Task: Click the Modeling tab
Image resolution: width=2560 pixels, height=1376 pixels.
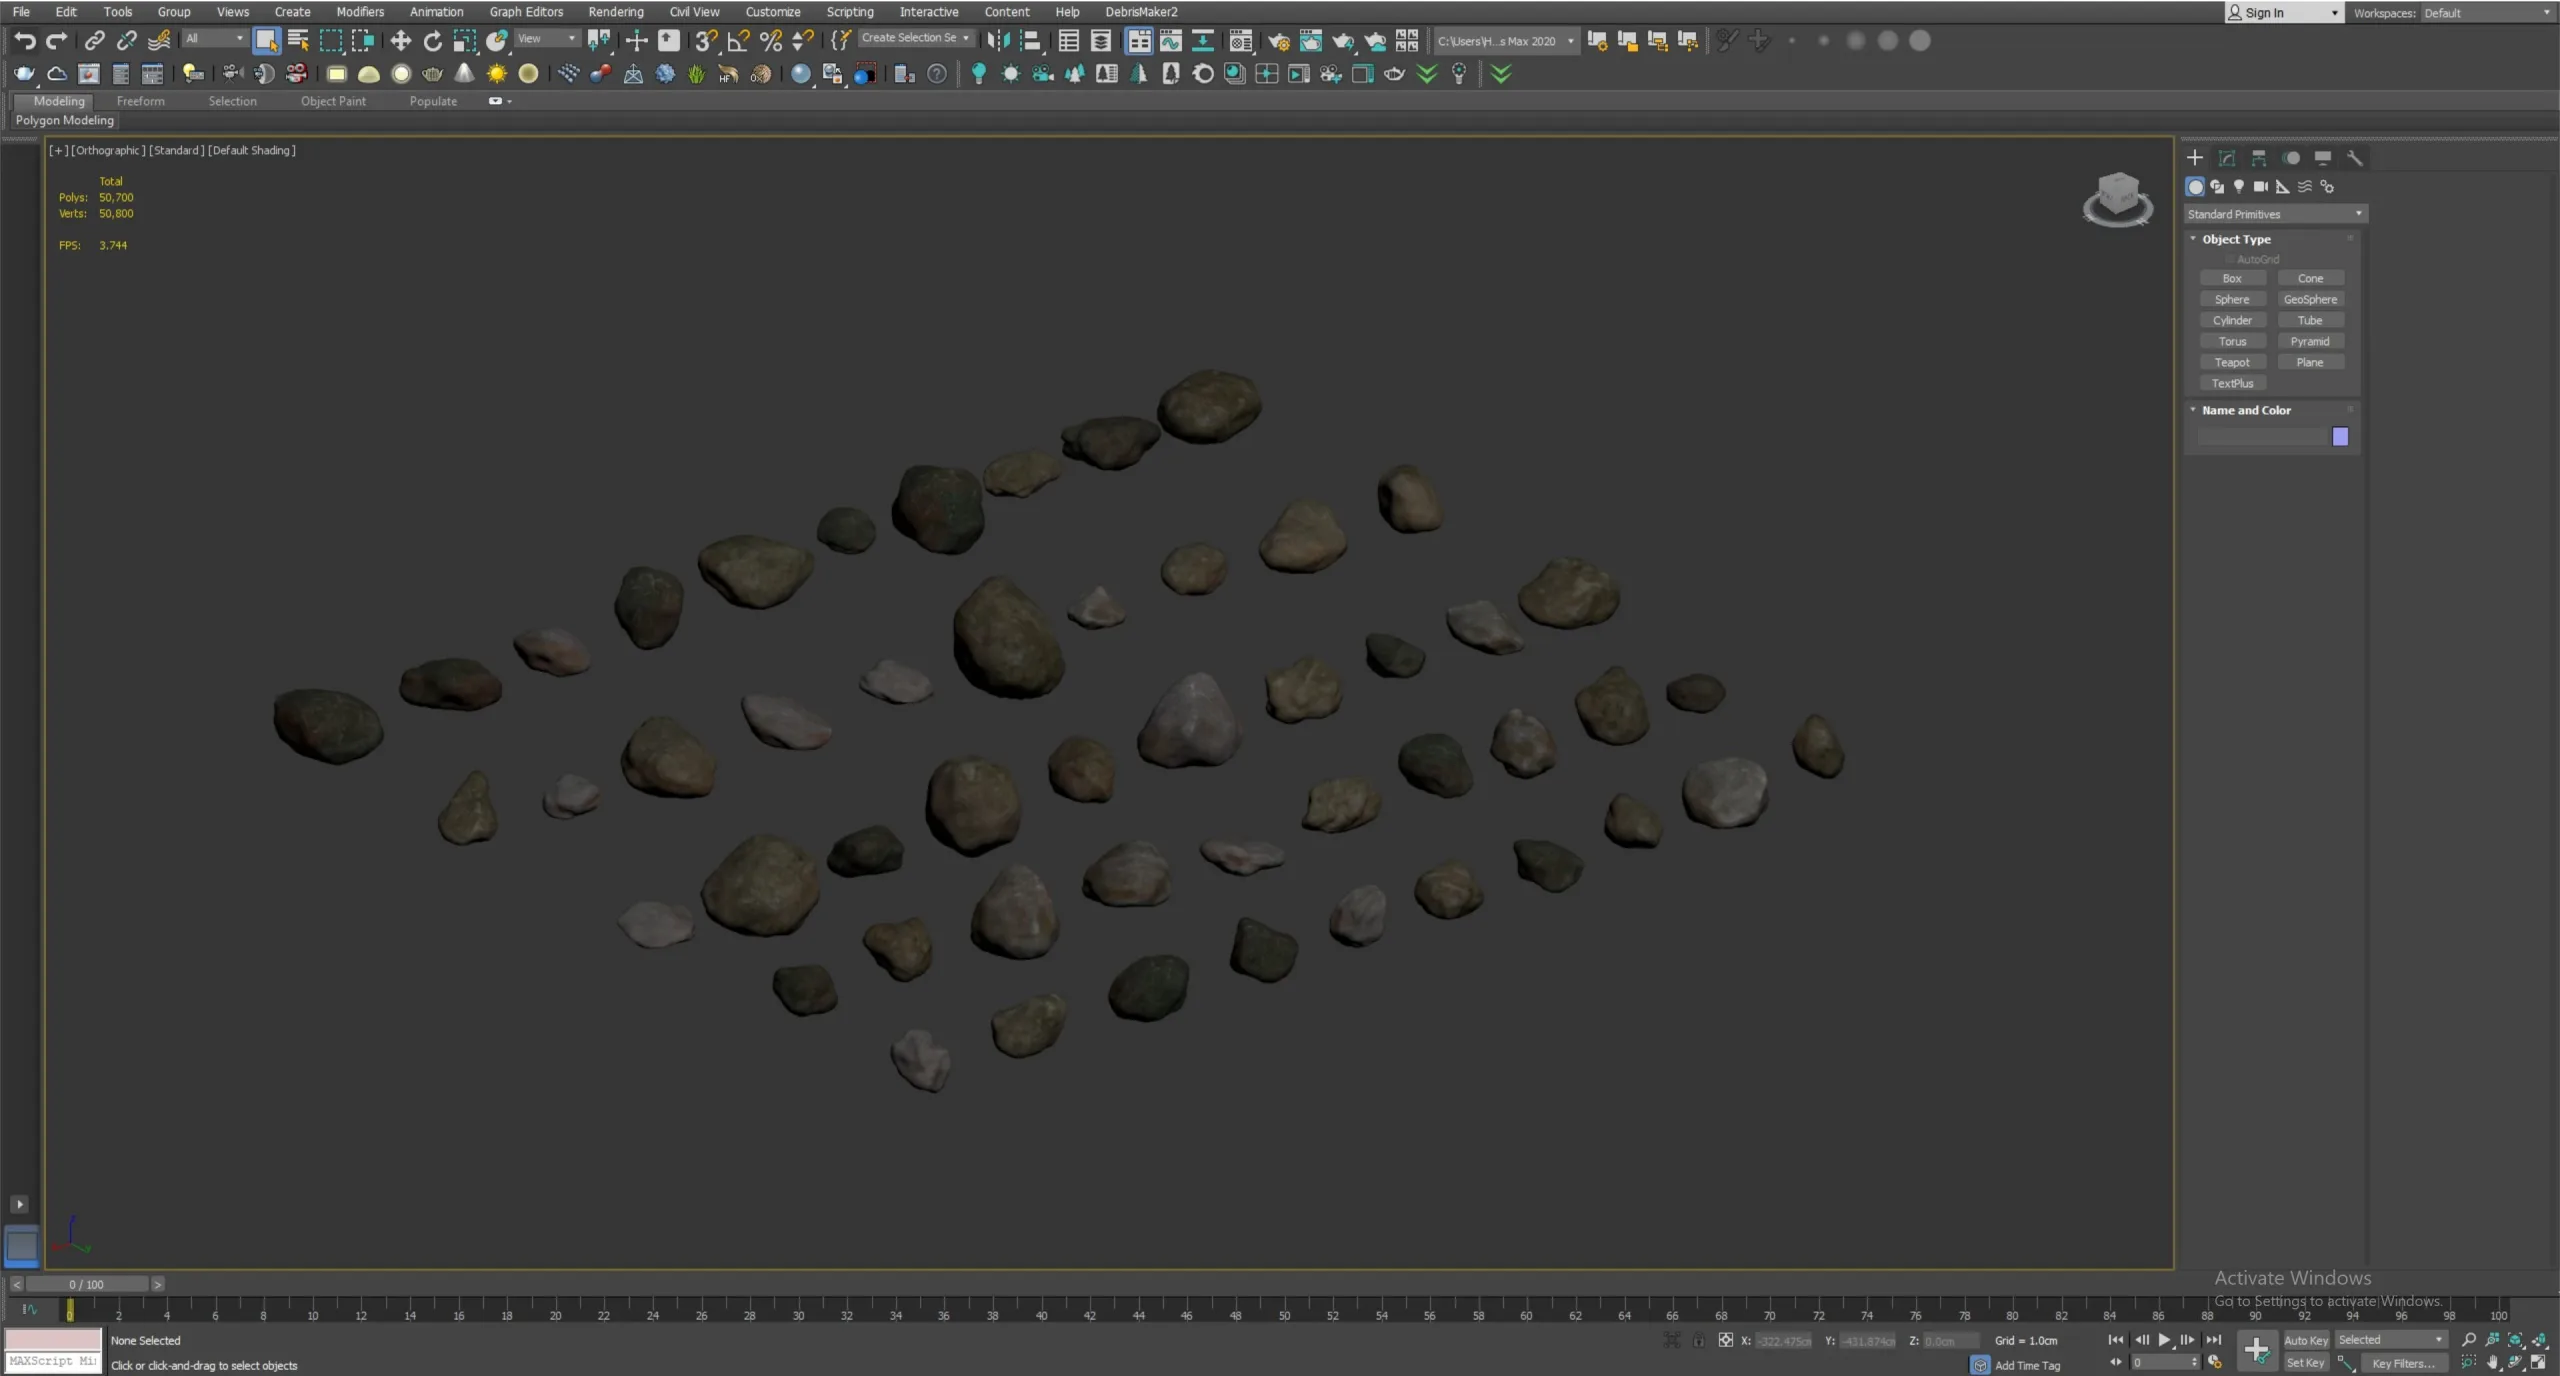Action: (x=58, y=100)
